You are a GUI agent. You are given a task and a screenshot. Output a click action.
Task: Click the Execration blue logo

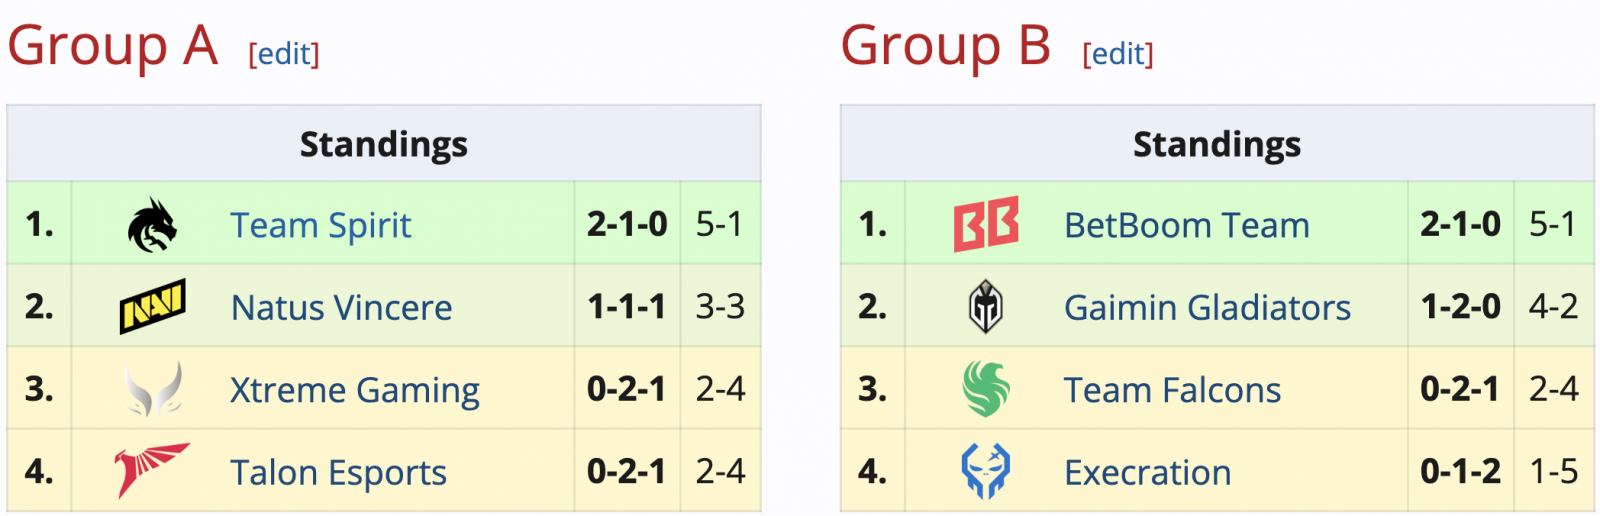click(x=986, y=471)
